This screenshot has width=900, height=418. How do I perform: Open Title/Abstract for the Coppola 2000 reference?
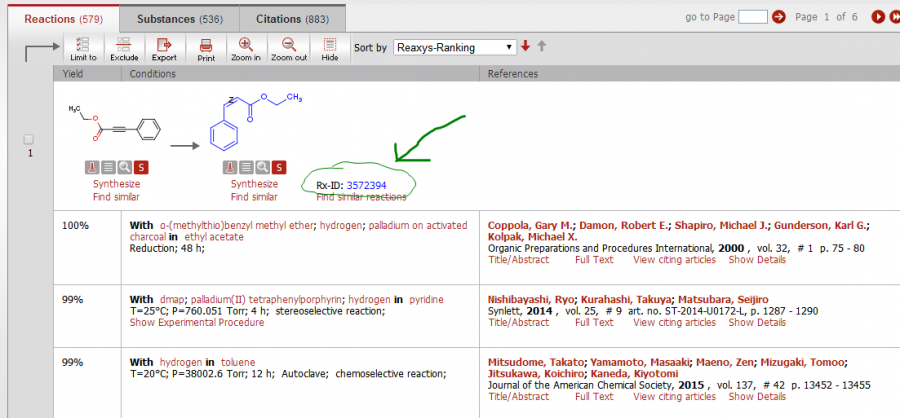(x=518, y=260)
